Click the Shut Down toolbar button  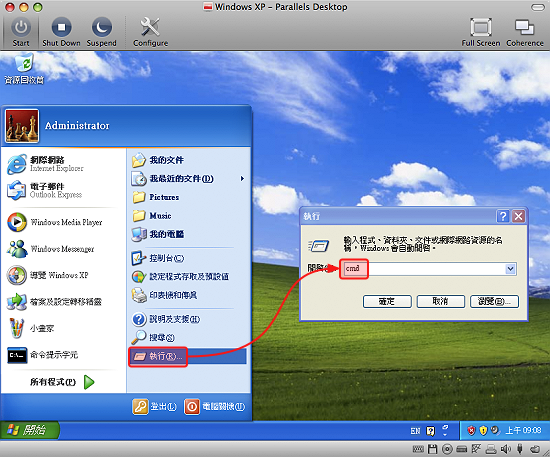pyautogui.click(x=61, y=32)
